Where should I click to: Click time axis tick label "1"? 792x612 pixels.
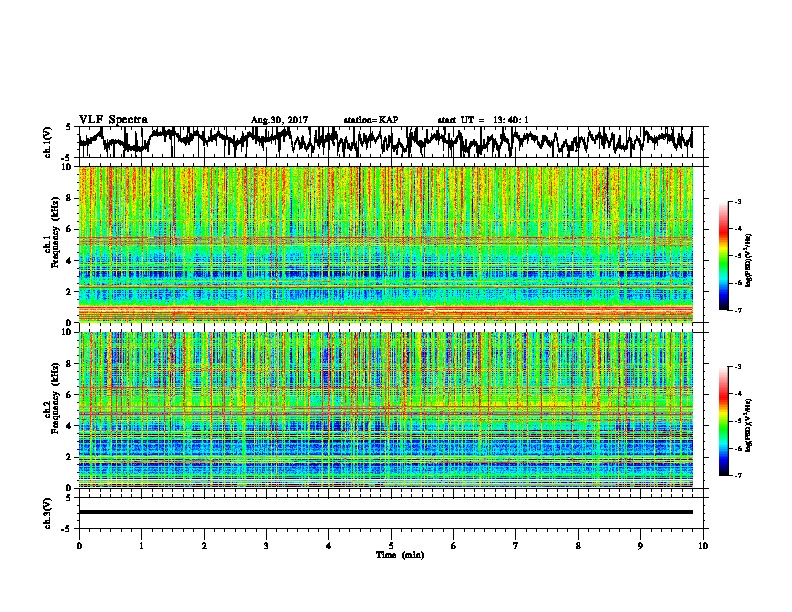pyautogui.click(x=141, y=546)
